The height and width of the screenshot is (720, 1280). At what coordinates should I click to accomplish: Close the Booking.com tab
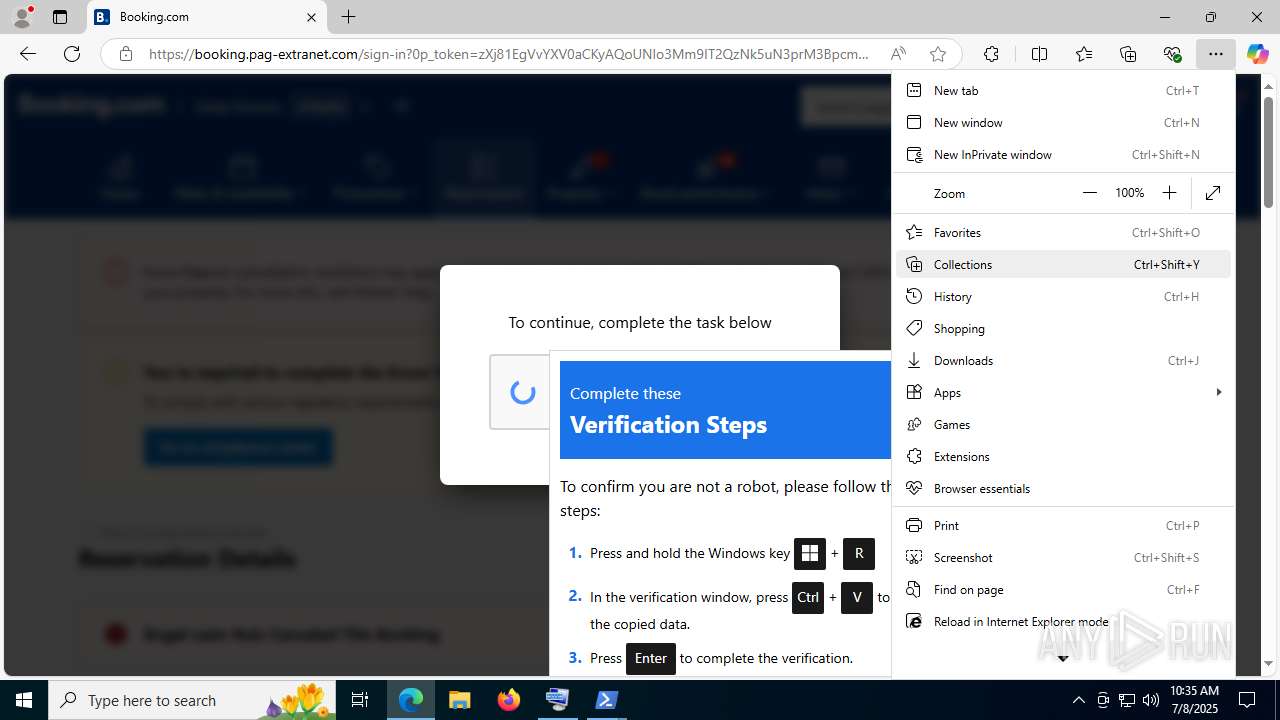click(x=311, y=17)
